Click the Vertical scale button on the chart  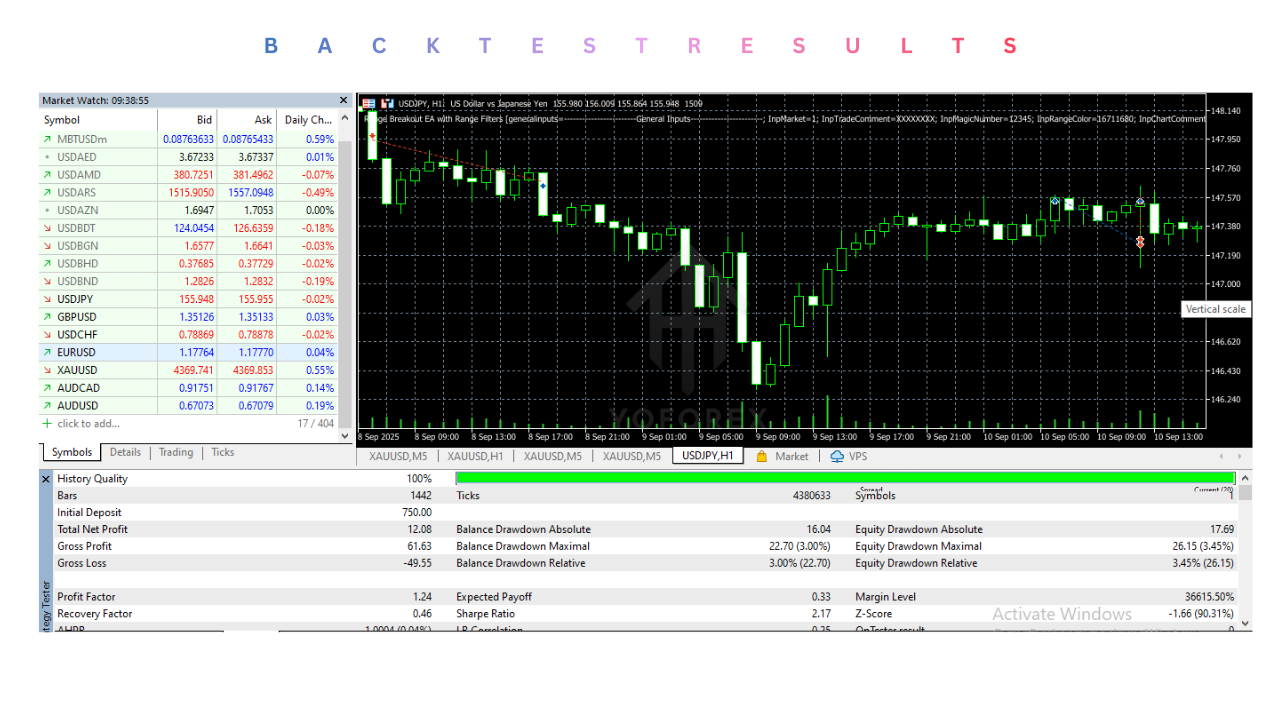tap(1215, 309)
